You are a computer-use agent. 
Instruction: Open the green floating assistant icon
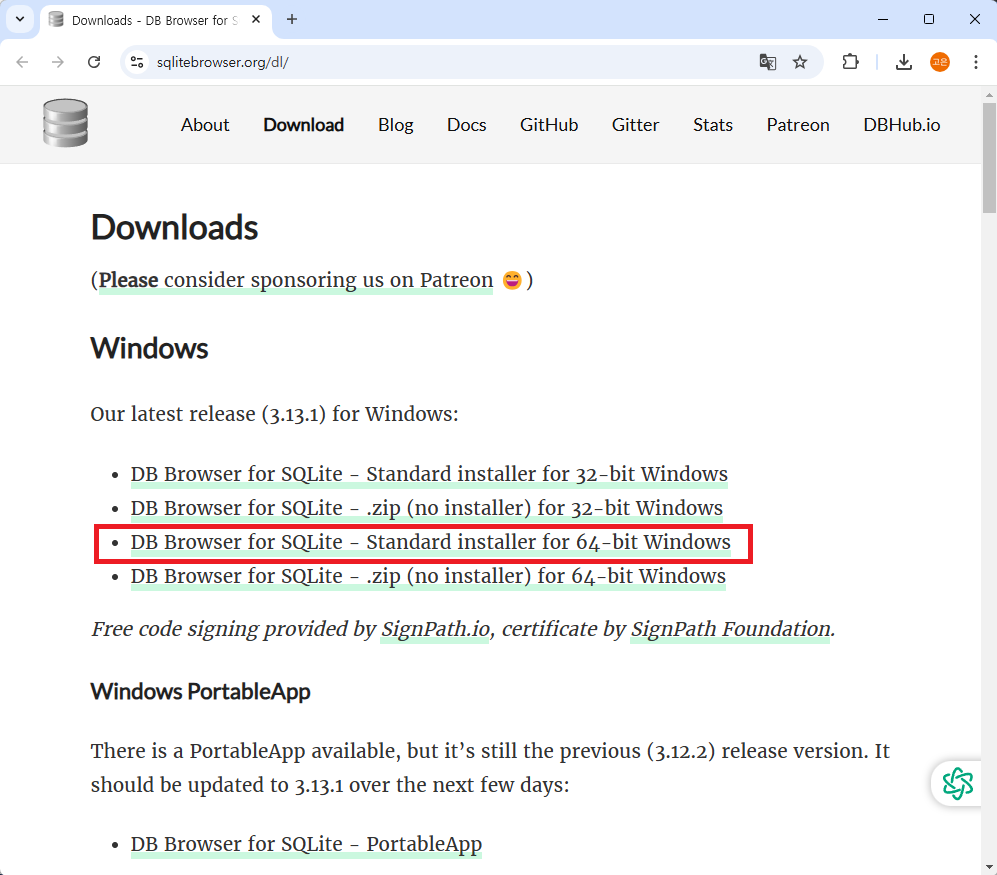[958, 783]
